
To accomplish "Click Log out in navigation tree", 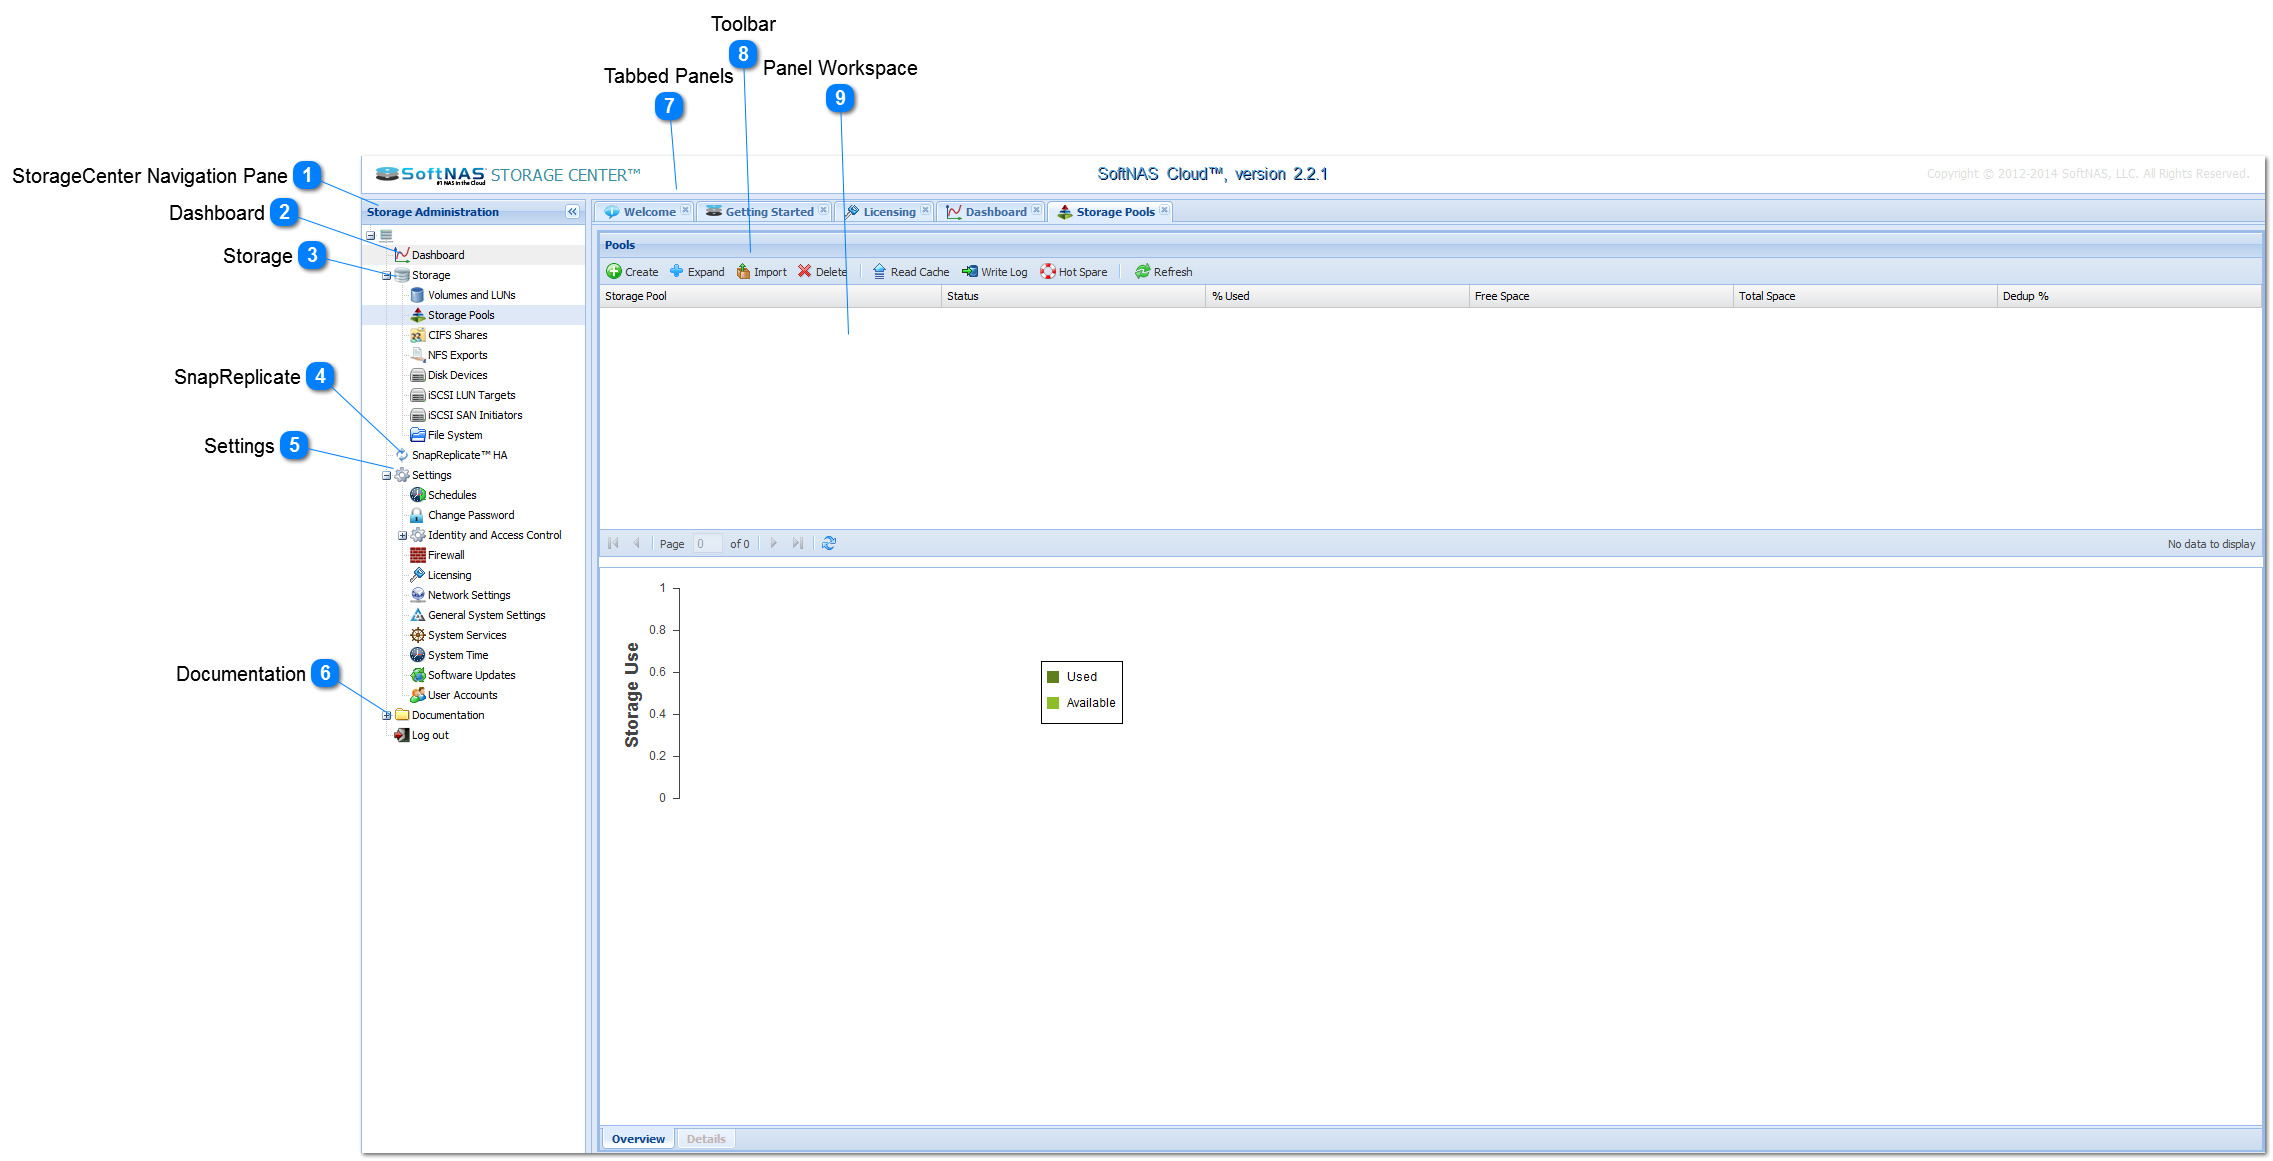I will (x=430, y=735).
